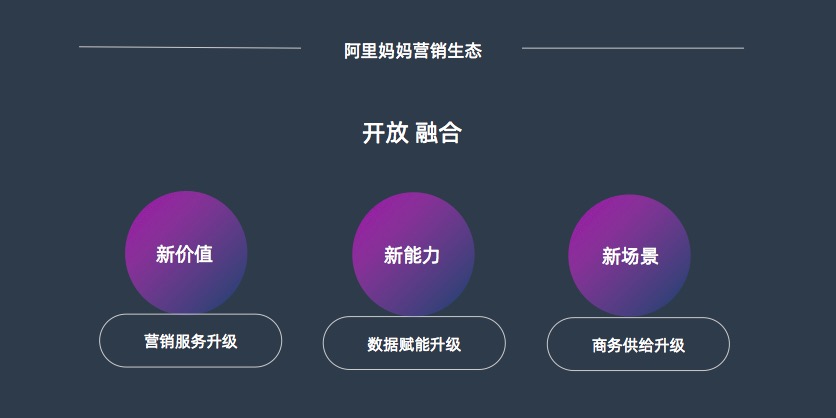Image resolution: width=836 pixels, height=418 pixels.
Task: Click the 新价值 label text
Action: coord(184,254)
